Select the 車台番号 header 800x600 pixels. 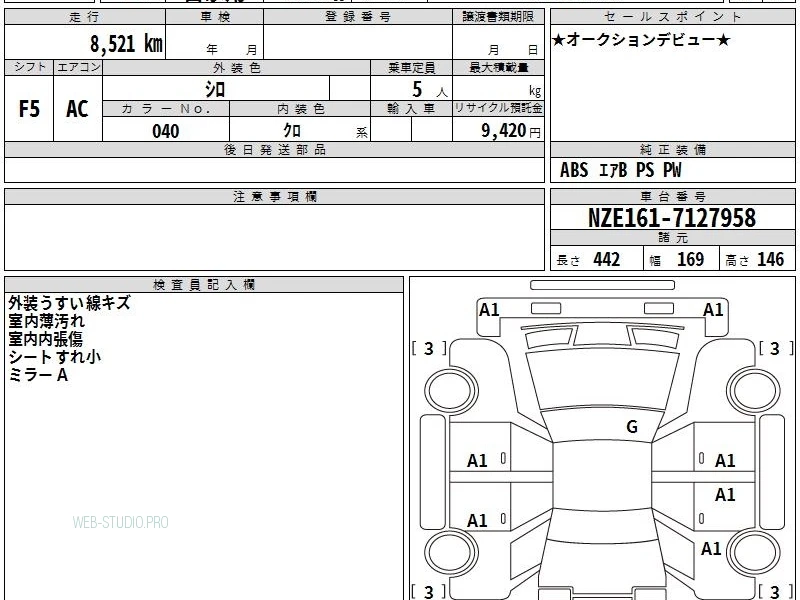[x=672, y=197]
